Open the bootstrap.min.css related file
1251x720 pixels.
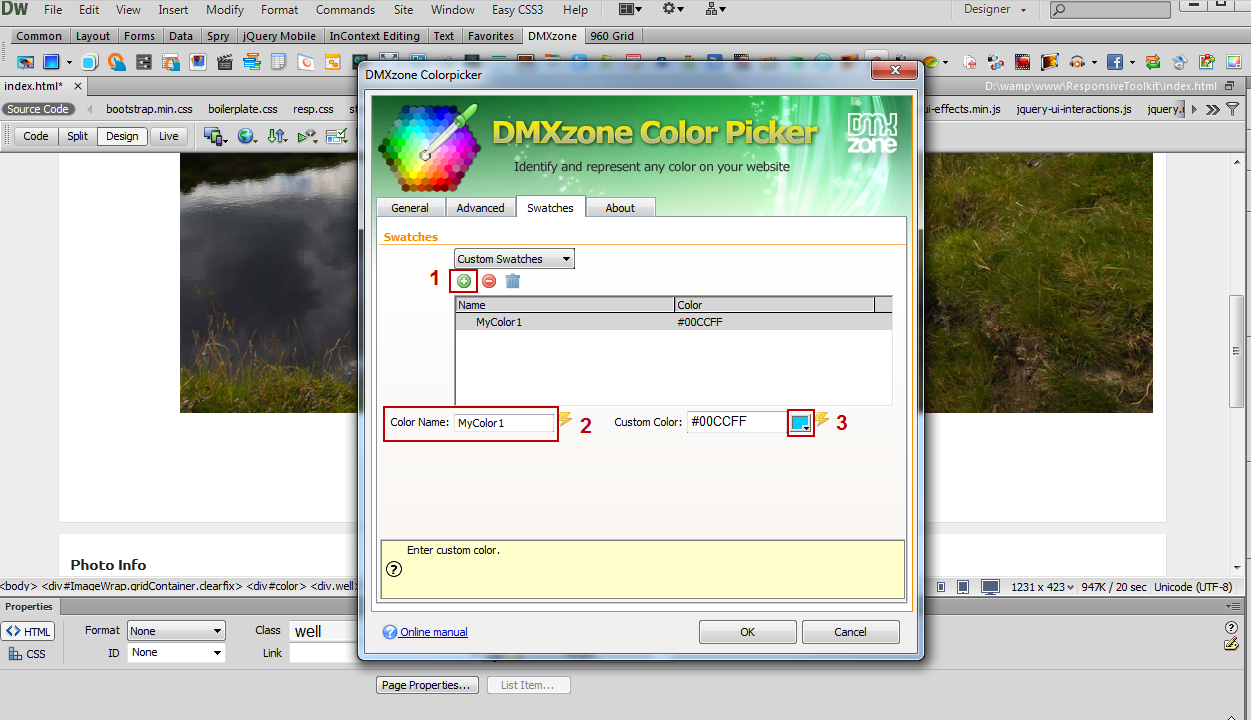(149, 109)
